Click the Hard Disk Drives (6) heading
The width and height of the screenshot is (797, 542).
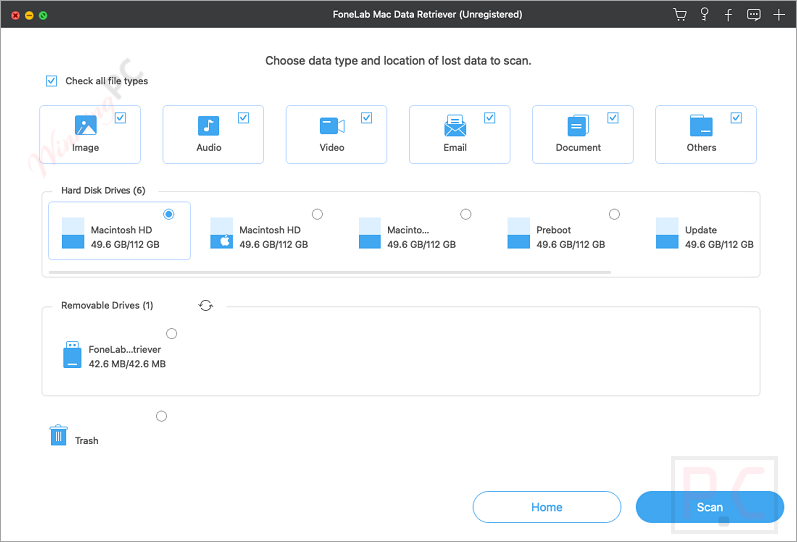pos(103,190)
